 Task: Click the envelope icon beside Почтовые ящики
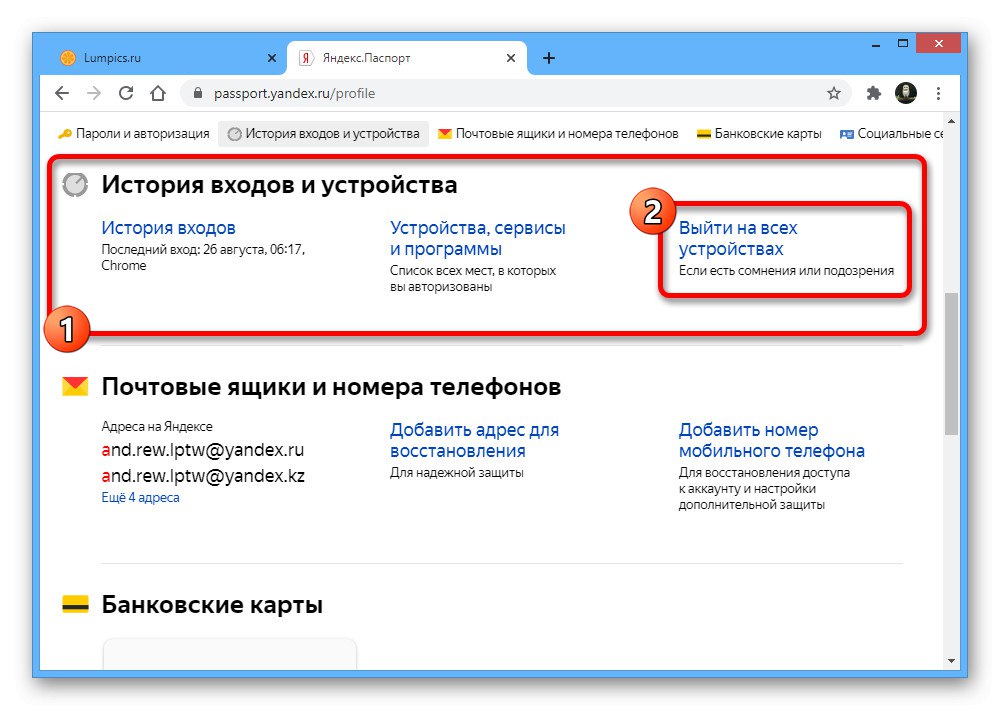tap(75, 386)
